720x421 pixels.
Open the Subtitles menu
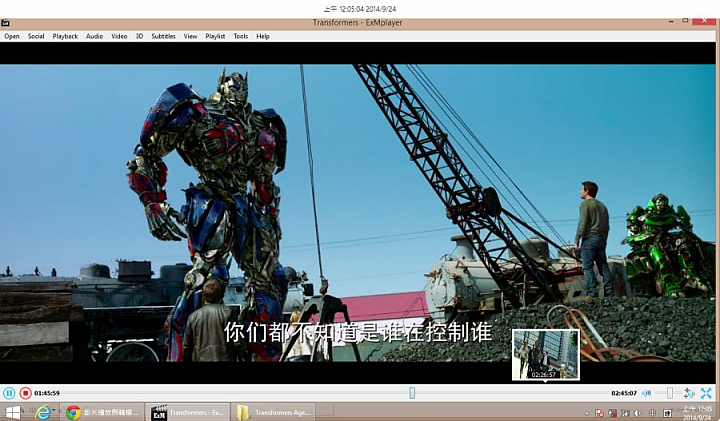click(163, 36)
